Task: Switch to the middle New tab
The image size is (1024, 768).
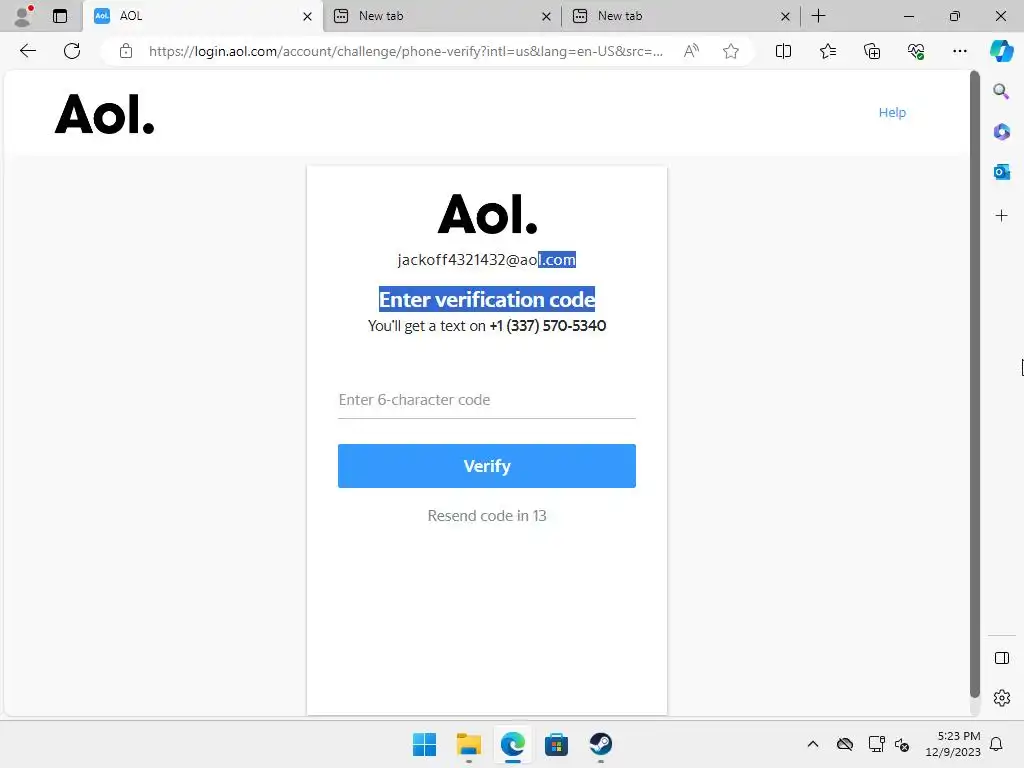Action: click(x=441, y=16)
